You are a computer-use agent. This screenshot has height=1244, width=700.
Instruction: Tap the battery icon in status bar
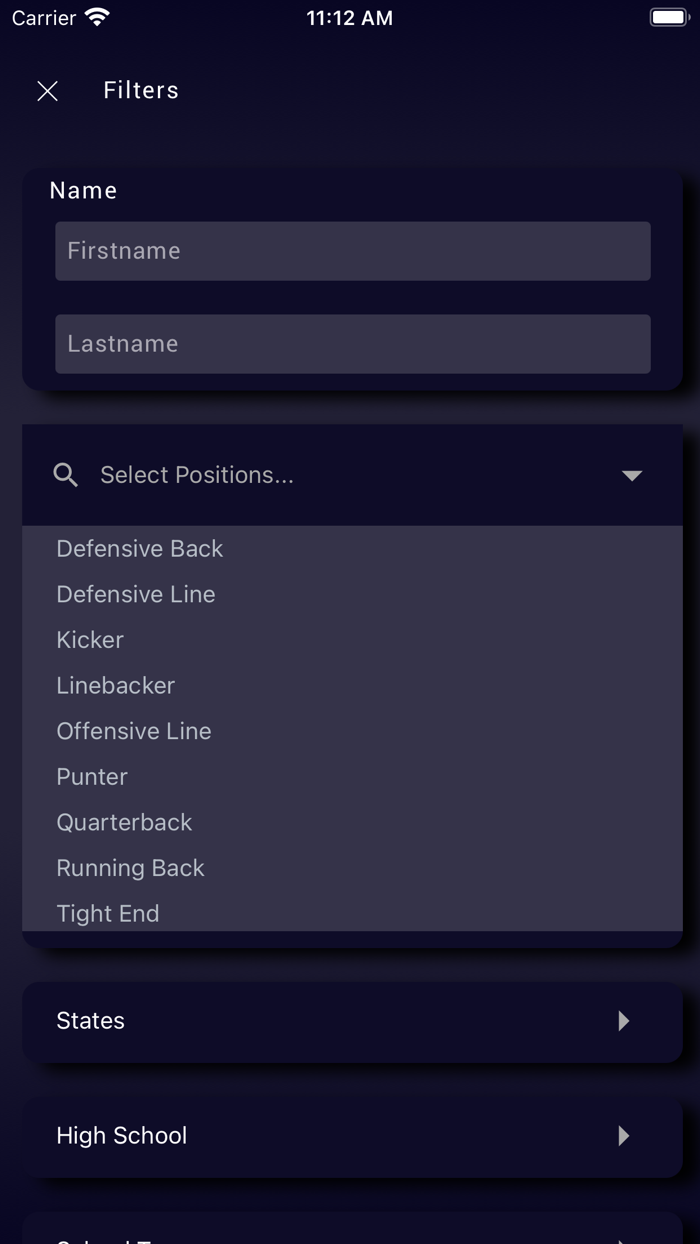(668, 18)
